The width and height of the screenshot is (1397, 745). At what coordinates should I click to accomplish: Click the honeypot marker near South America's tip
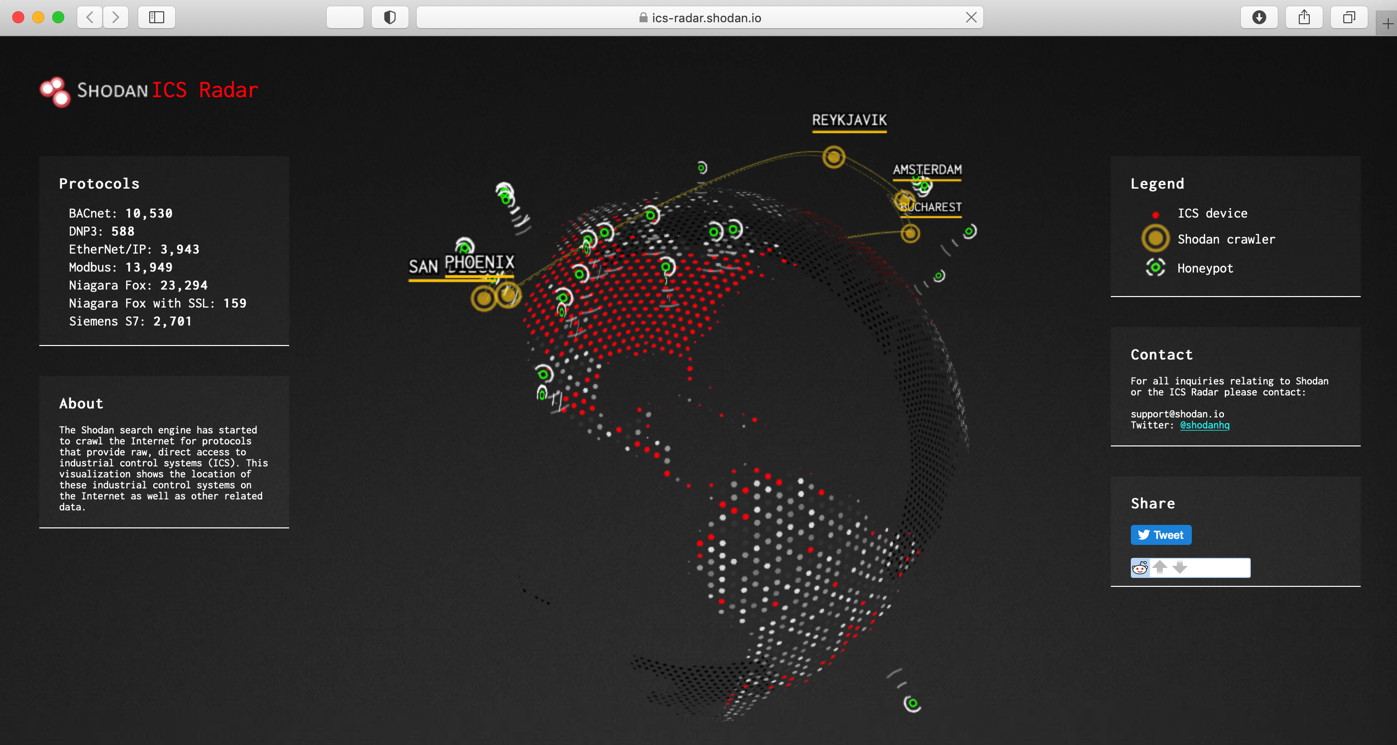click(x=912, y=704)
